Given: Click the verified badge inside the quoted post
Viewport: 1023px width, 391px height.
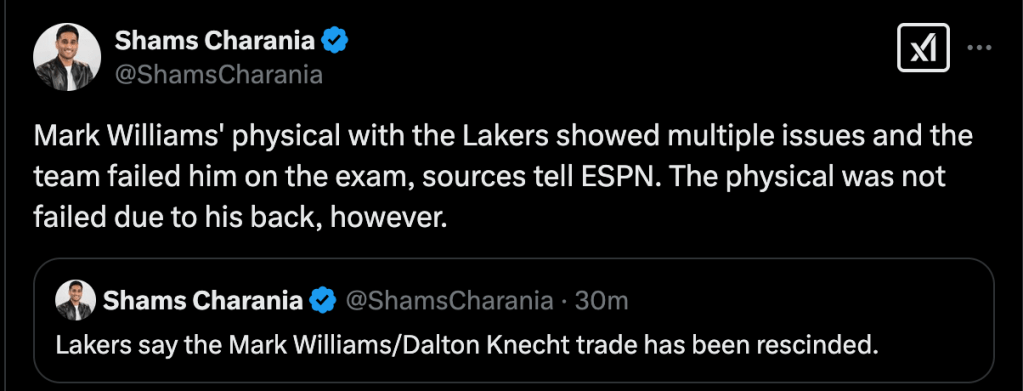Looking at the screenshot, I should point(323,300).
